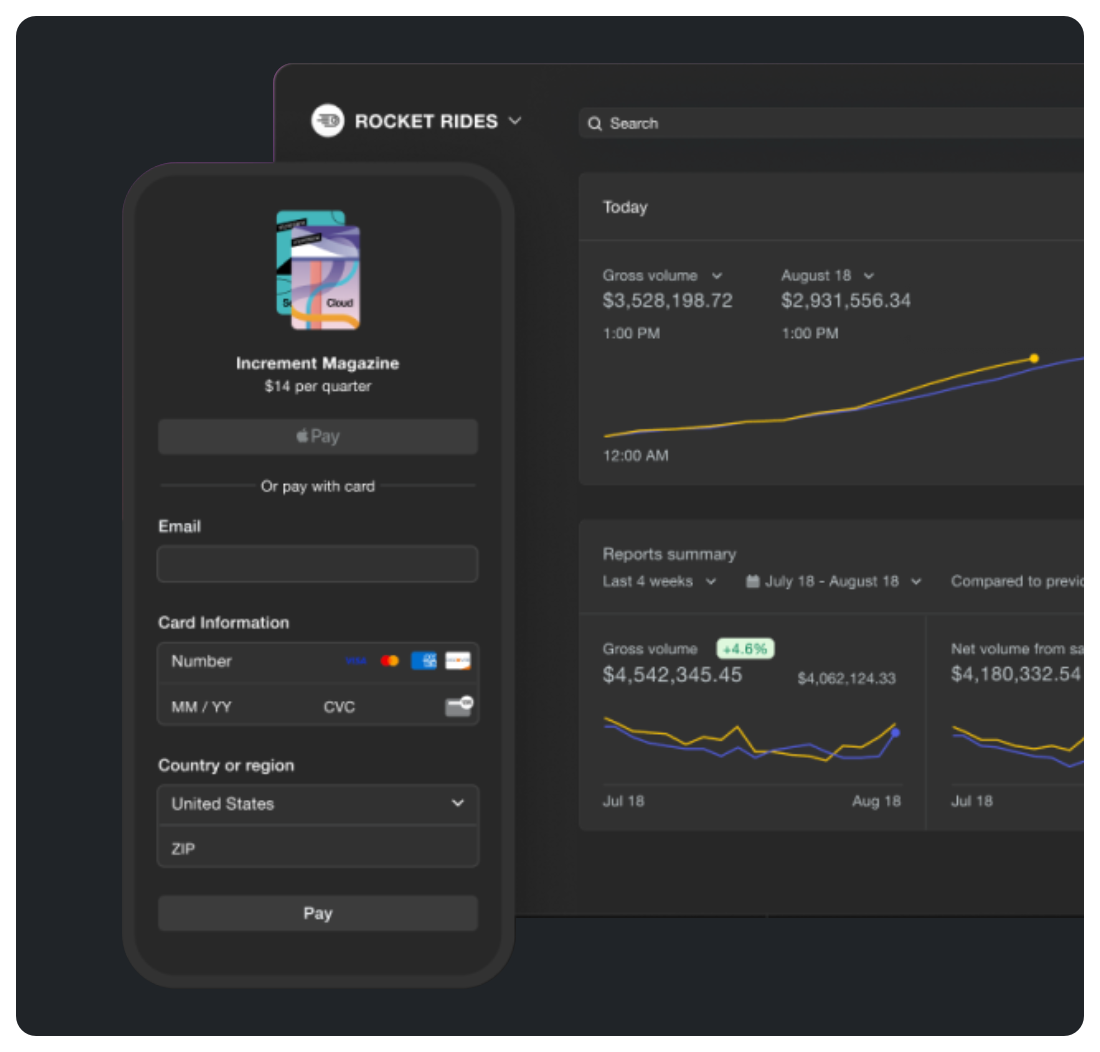Viewport: 1100px width, 1052px height.
Task: Click the Increment Magazine title
Action: coord(318,363)
